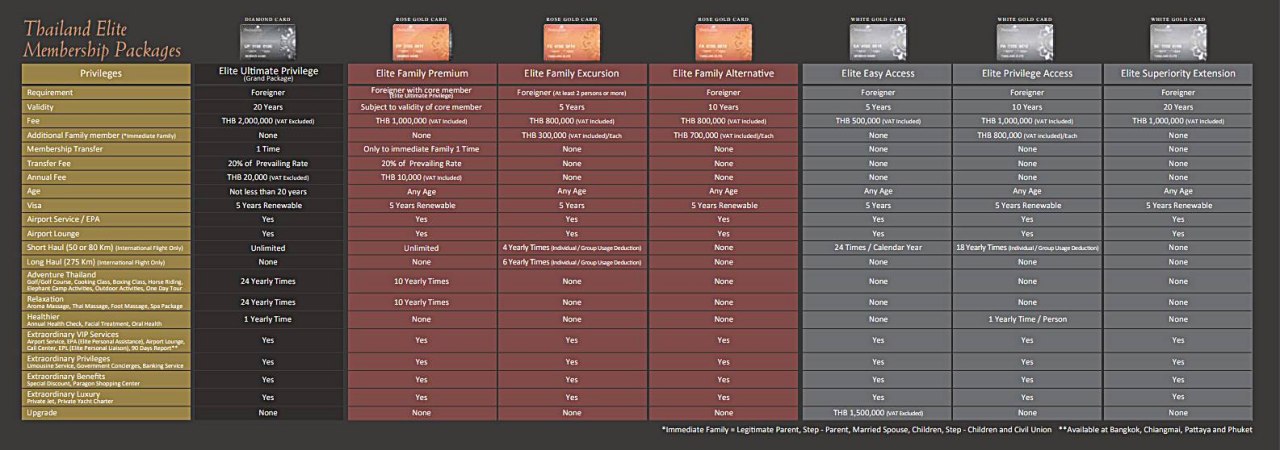Click the 'THB 20,000 (VAT Excluded)' annual fee cell
The height and width of the screenshot is (450, 1280).
[x=268, y=176]
